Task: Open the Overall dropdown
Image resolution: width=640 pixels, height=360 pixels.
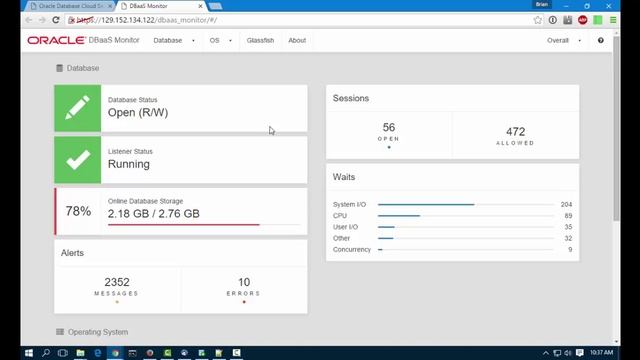Action: click(x=564, y=40)
